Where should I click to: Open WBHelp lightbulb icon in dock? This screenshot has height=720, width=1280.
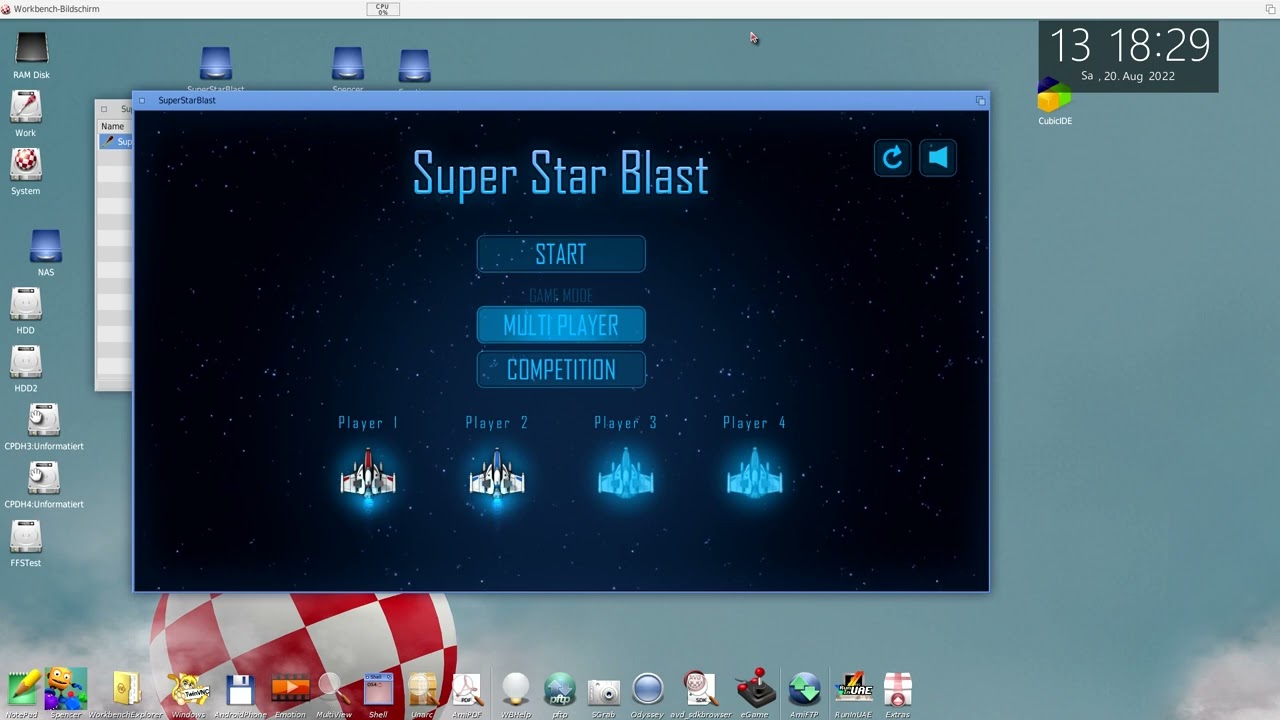pos(516,692)
